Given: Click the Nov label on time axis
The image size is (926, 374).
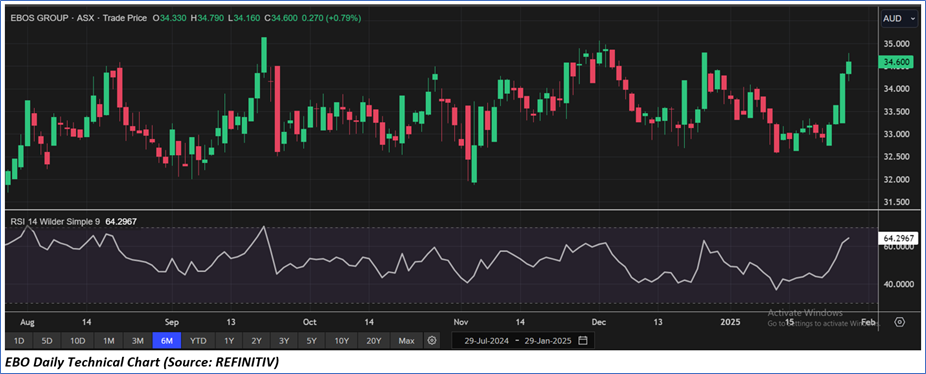Looking at the screenshot, I should 461,323.
